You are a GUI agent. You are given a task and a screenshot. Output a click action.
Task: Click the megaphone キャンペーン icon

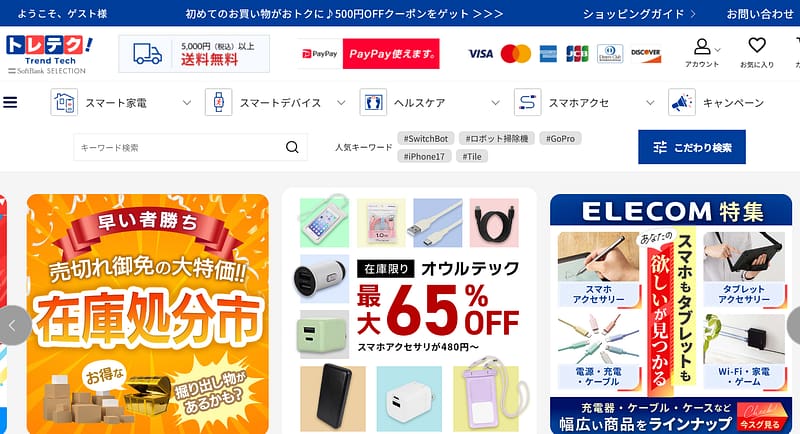point(682,102)
